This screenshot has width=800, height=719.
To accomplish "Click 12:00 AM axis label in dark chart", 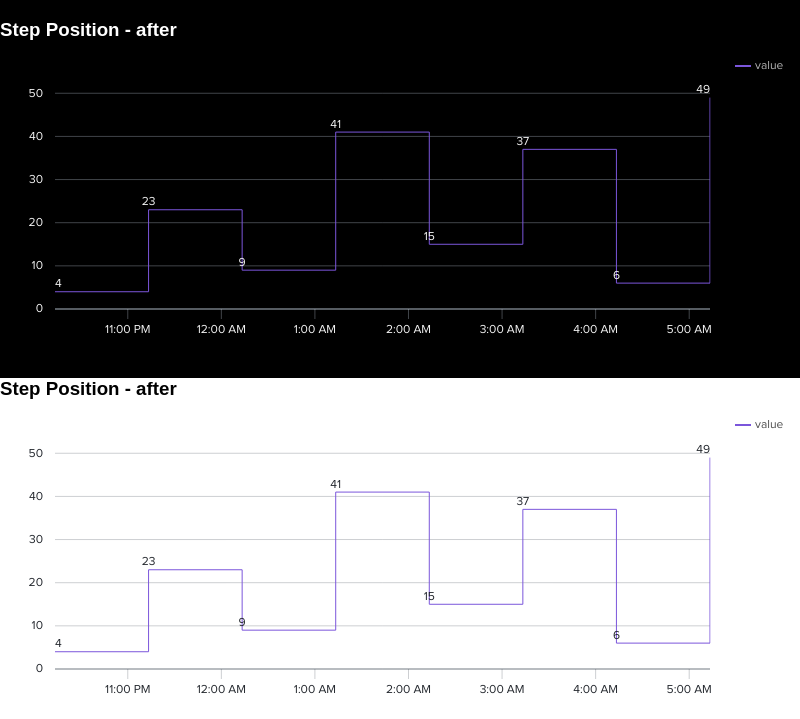I will coord(221,329).
